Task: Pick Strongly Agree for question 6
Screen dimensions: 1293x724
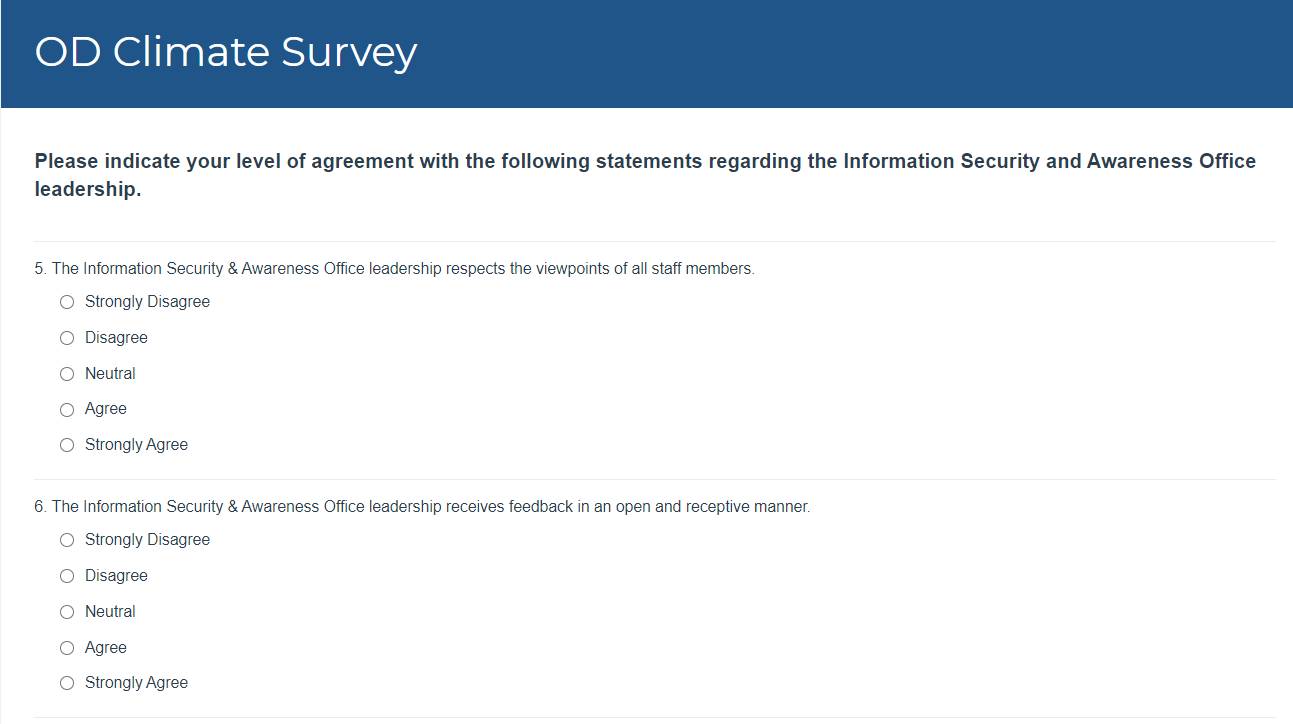Action: (67, 683)
